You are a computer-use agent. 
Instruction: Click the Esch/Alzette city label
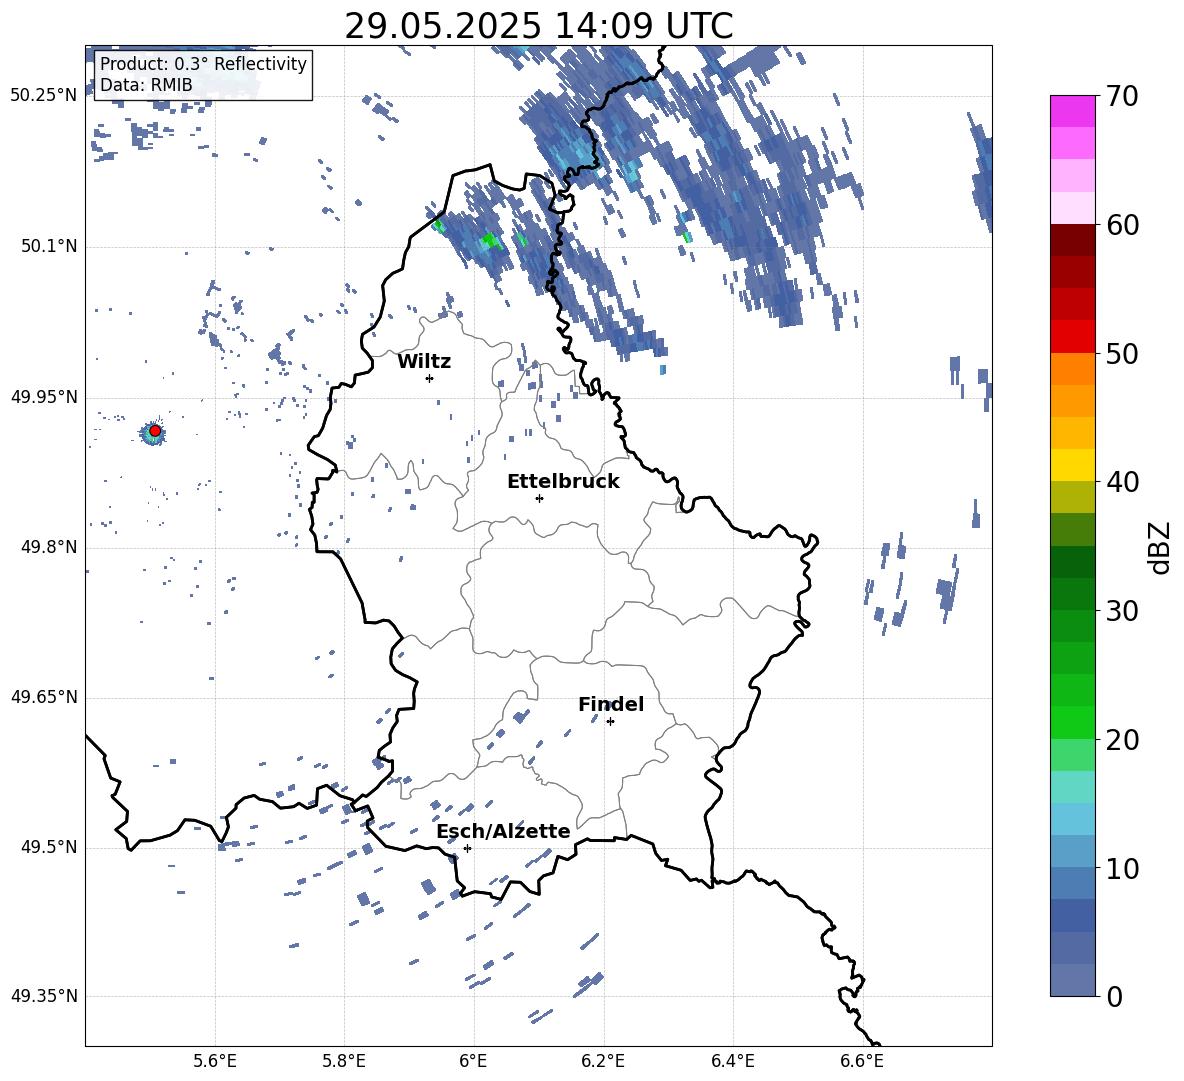click(503, 831)
